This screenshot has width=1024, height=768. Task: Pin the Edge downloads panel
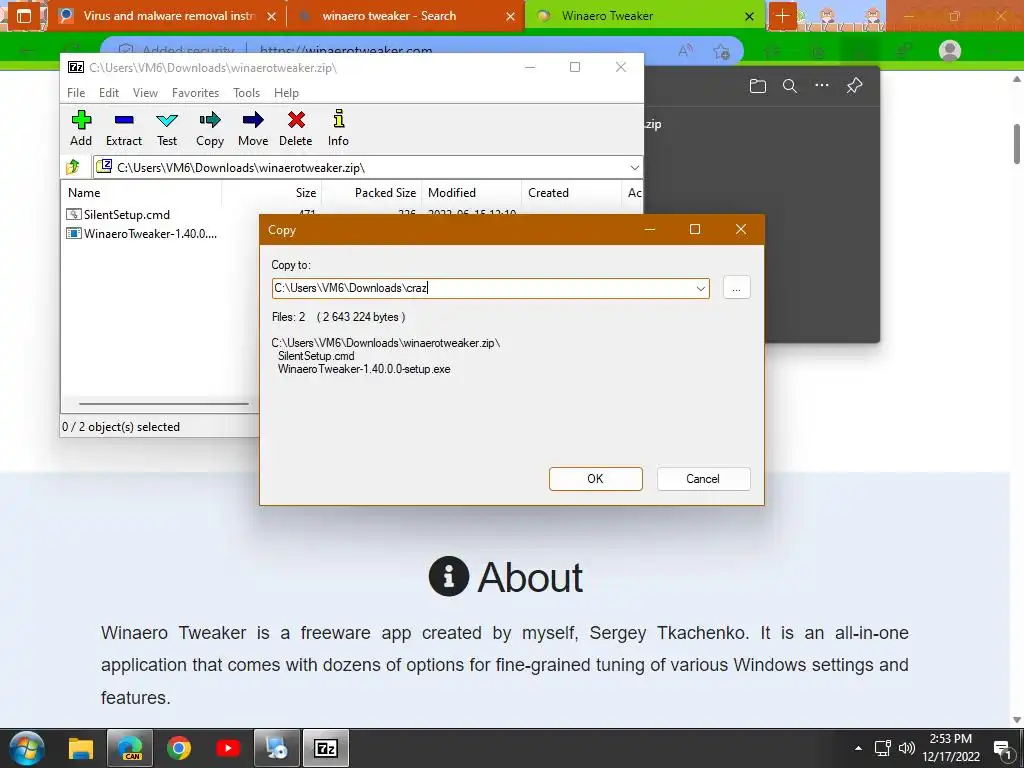pyautogui.click(x=854, y=86)
